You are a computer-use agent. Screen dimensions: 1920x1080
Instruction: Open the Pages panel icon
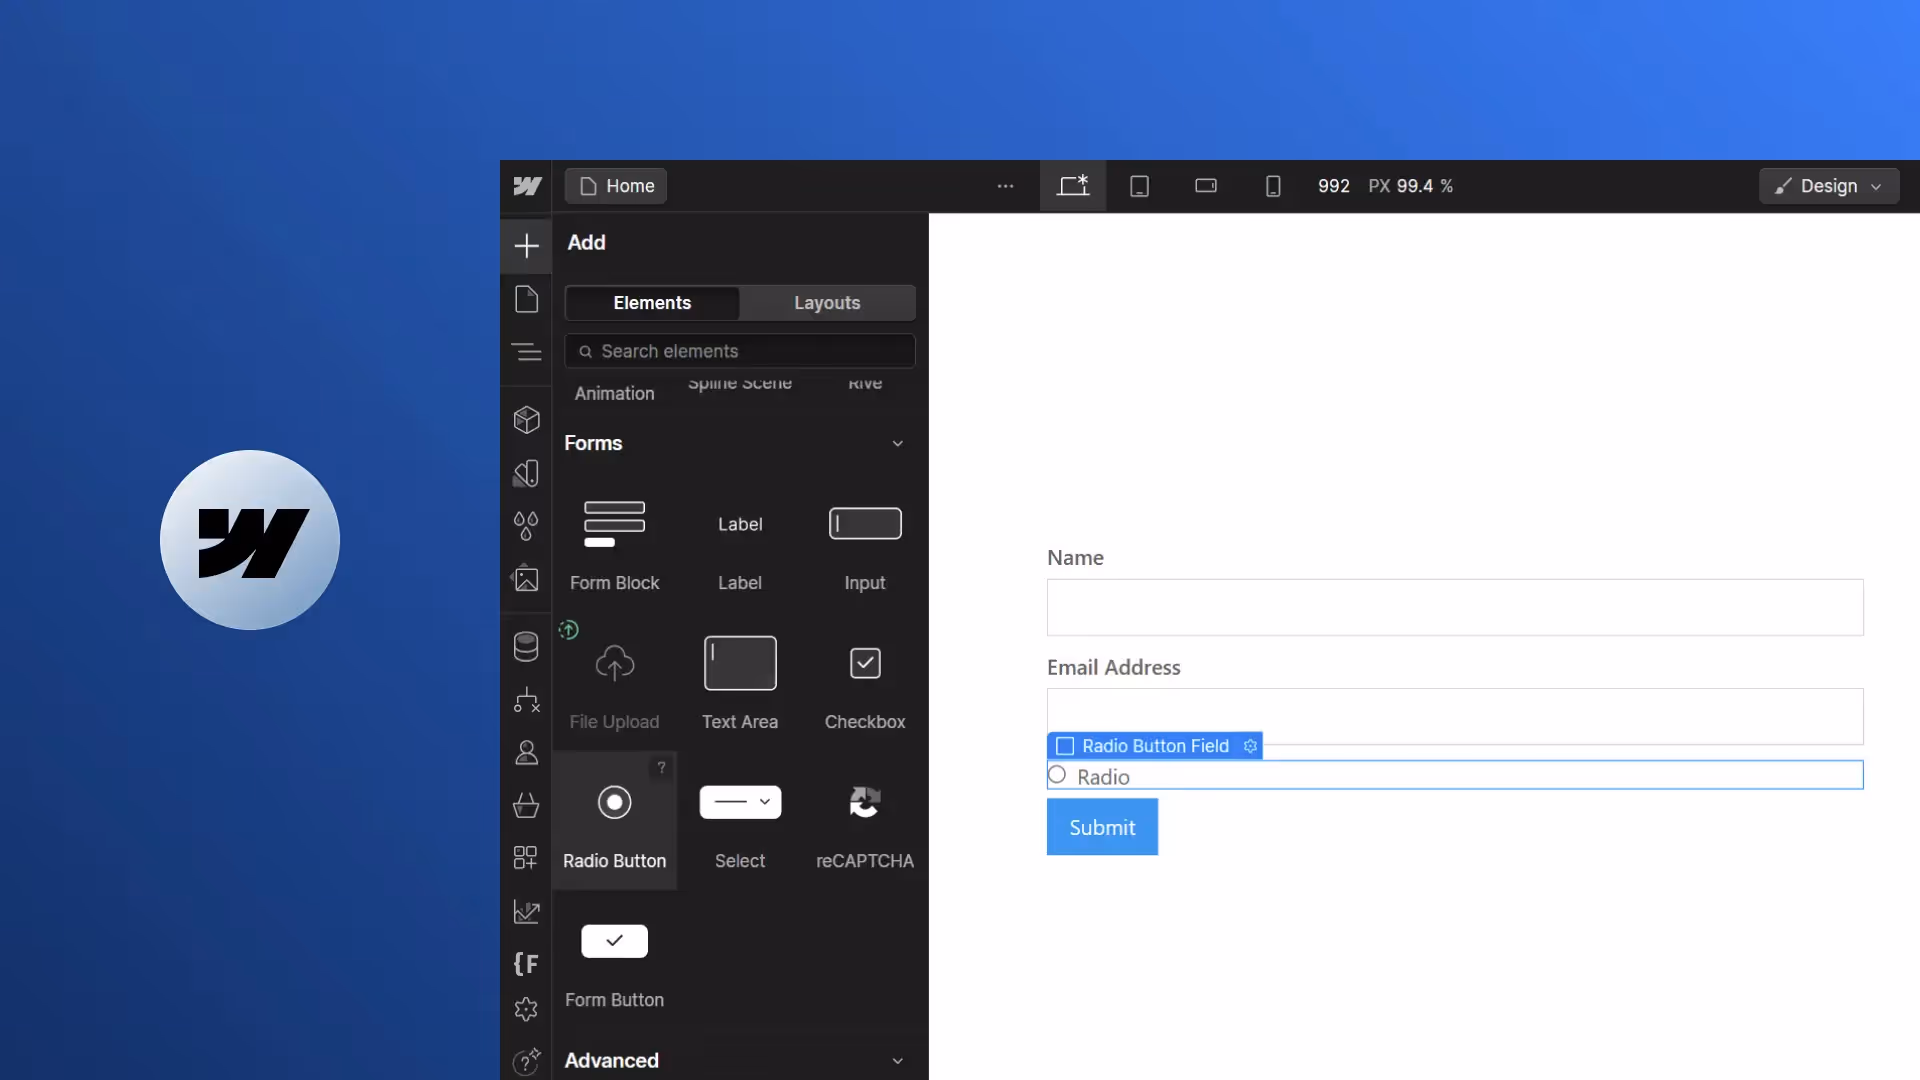526,299
